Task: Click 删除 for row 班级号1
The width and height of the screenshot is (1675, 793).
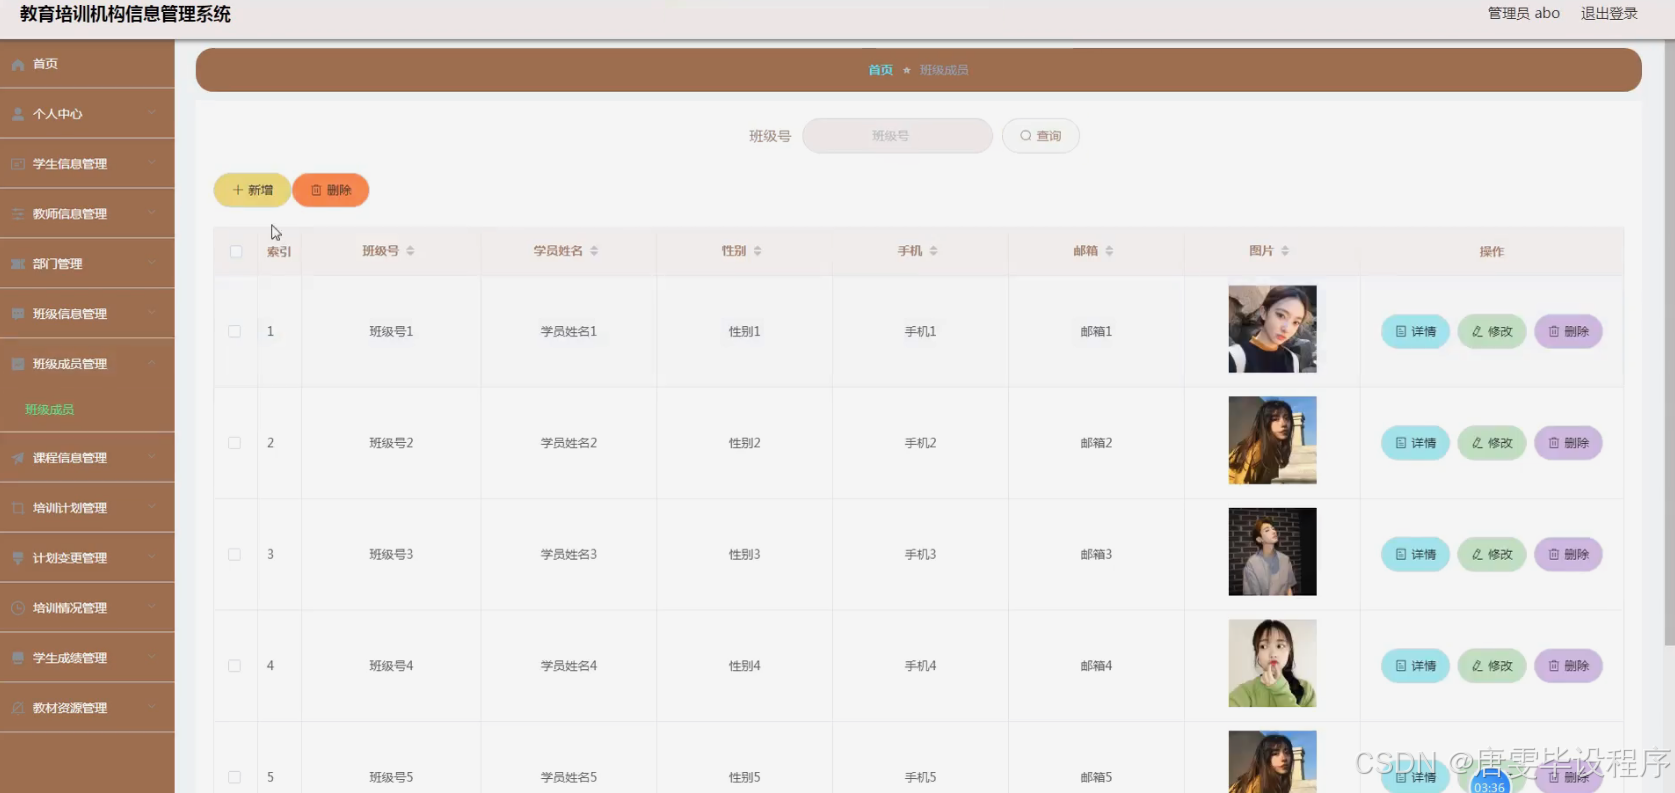Action: (1568, 331)
